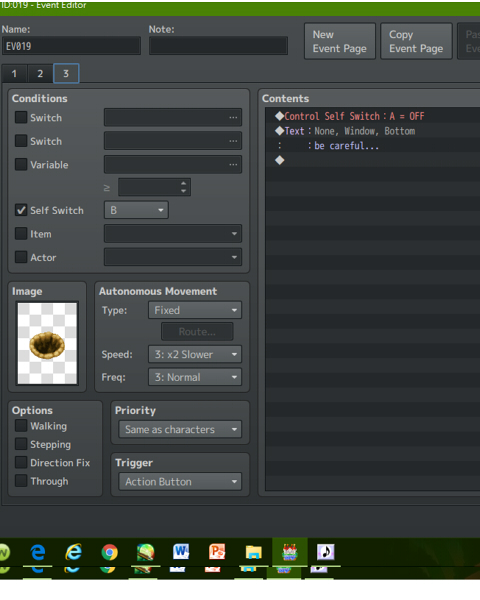Open music player taskbar icon
The image size is (480, 600).
coord(325,552)
